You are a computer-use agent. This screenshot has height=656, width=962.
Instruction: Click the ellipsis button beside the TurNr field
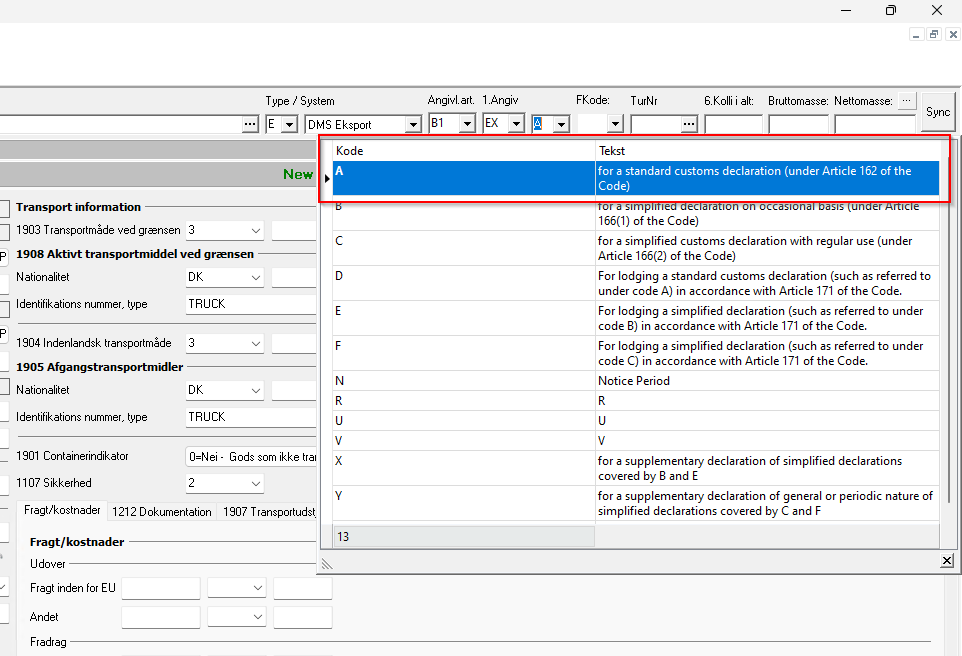[689, 124]
